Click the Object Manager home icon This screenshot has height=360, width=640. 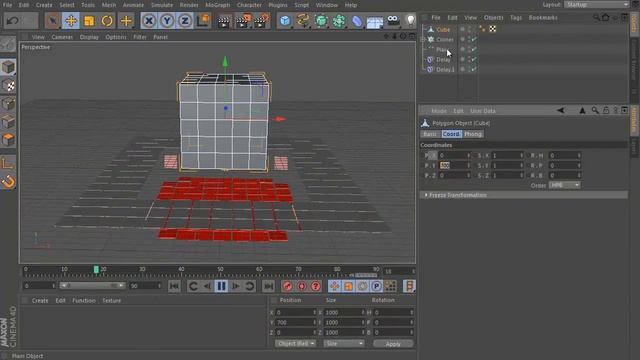(606, 18)
